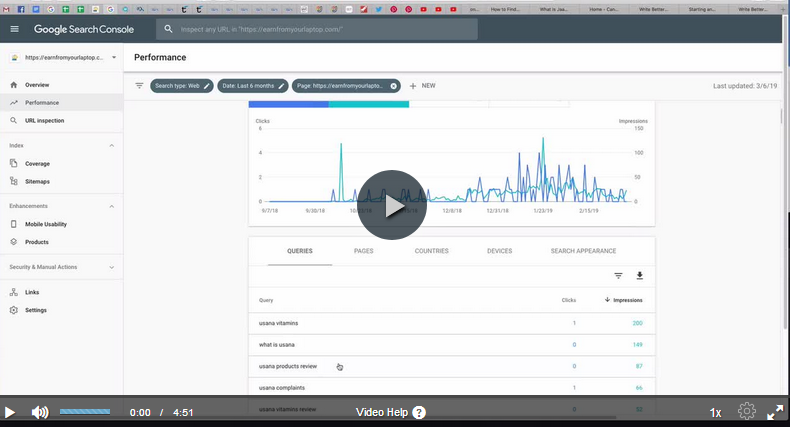
Task: Open Search type: Web filter chip
Action: 182,86
